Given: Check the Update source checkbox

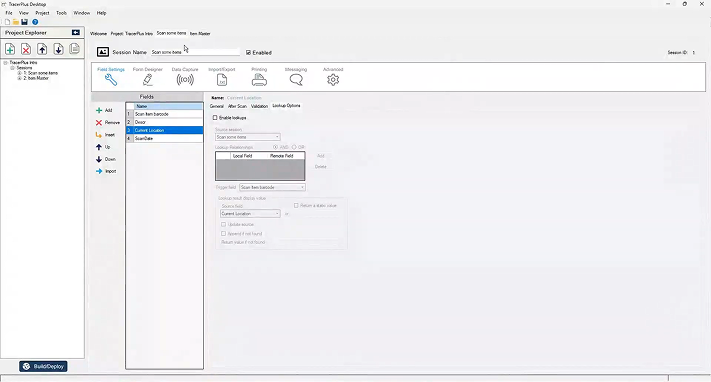Looking at the screenshot, I should click(223, 224).
